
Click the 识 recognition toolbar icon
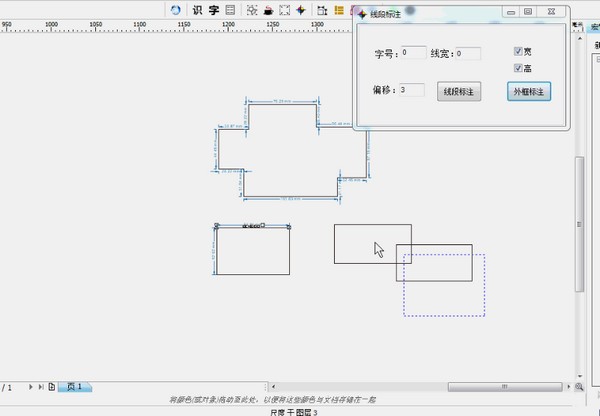(197, 10)
